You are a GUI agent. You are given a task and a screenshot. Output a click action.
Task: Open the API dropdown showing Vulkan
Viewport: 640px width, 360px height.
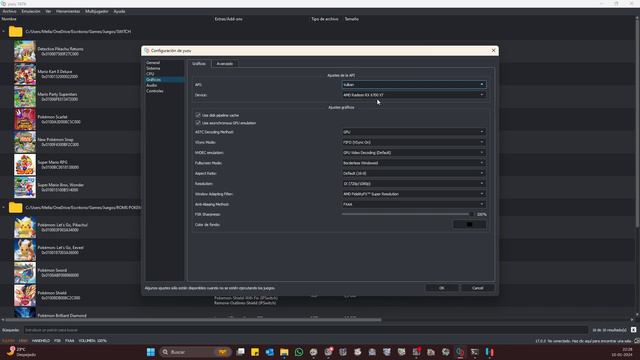tap(414, 84)
